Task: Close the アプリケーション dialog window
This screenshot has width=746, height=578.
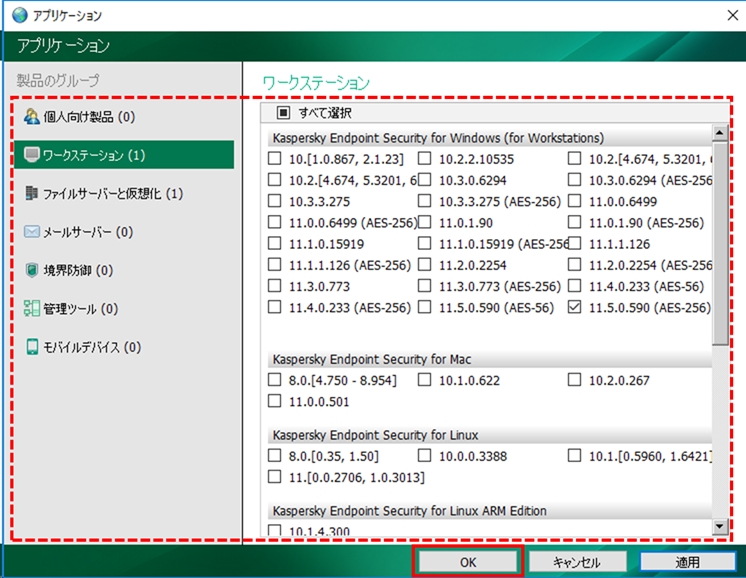Action: (733, 15)
